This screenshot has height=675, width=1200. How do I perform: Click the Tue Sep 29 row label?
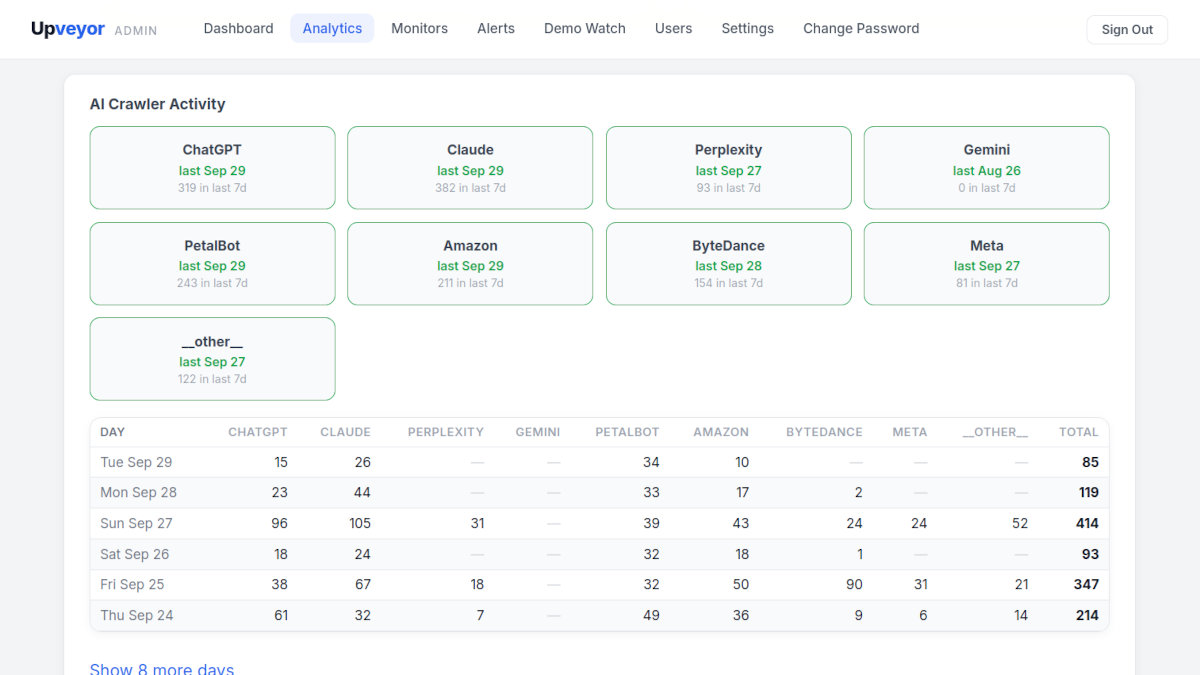136,462
